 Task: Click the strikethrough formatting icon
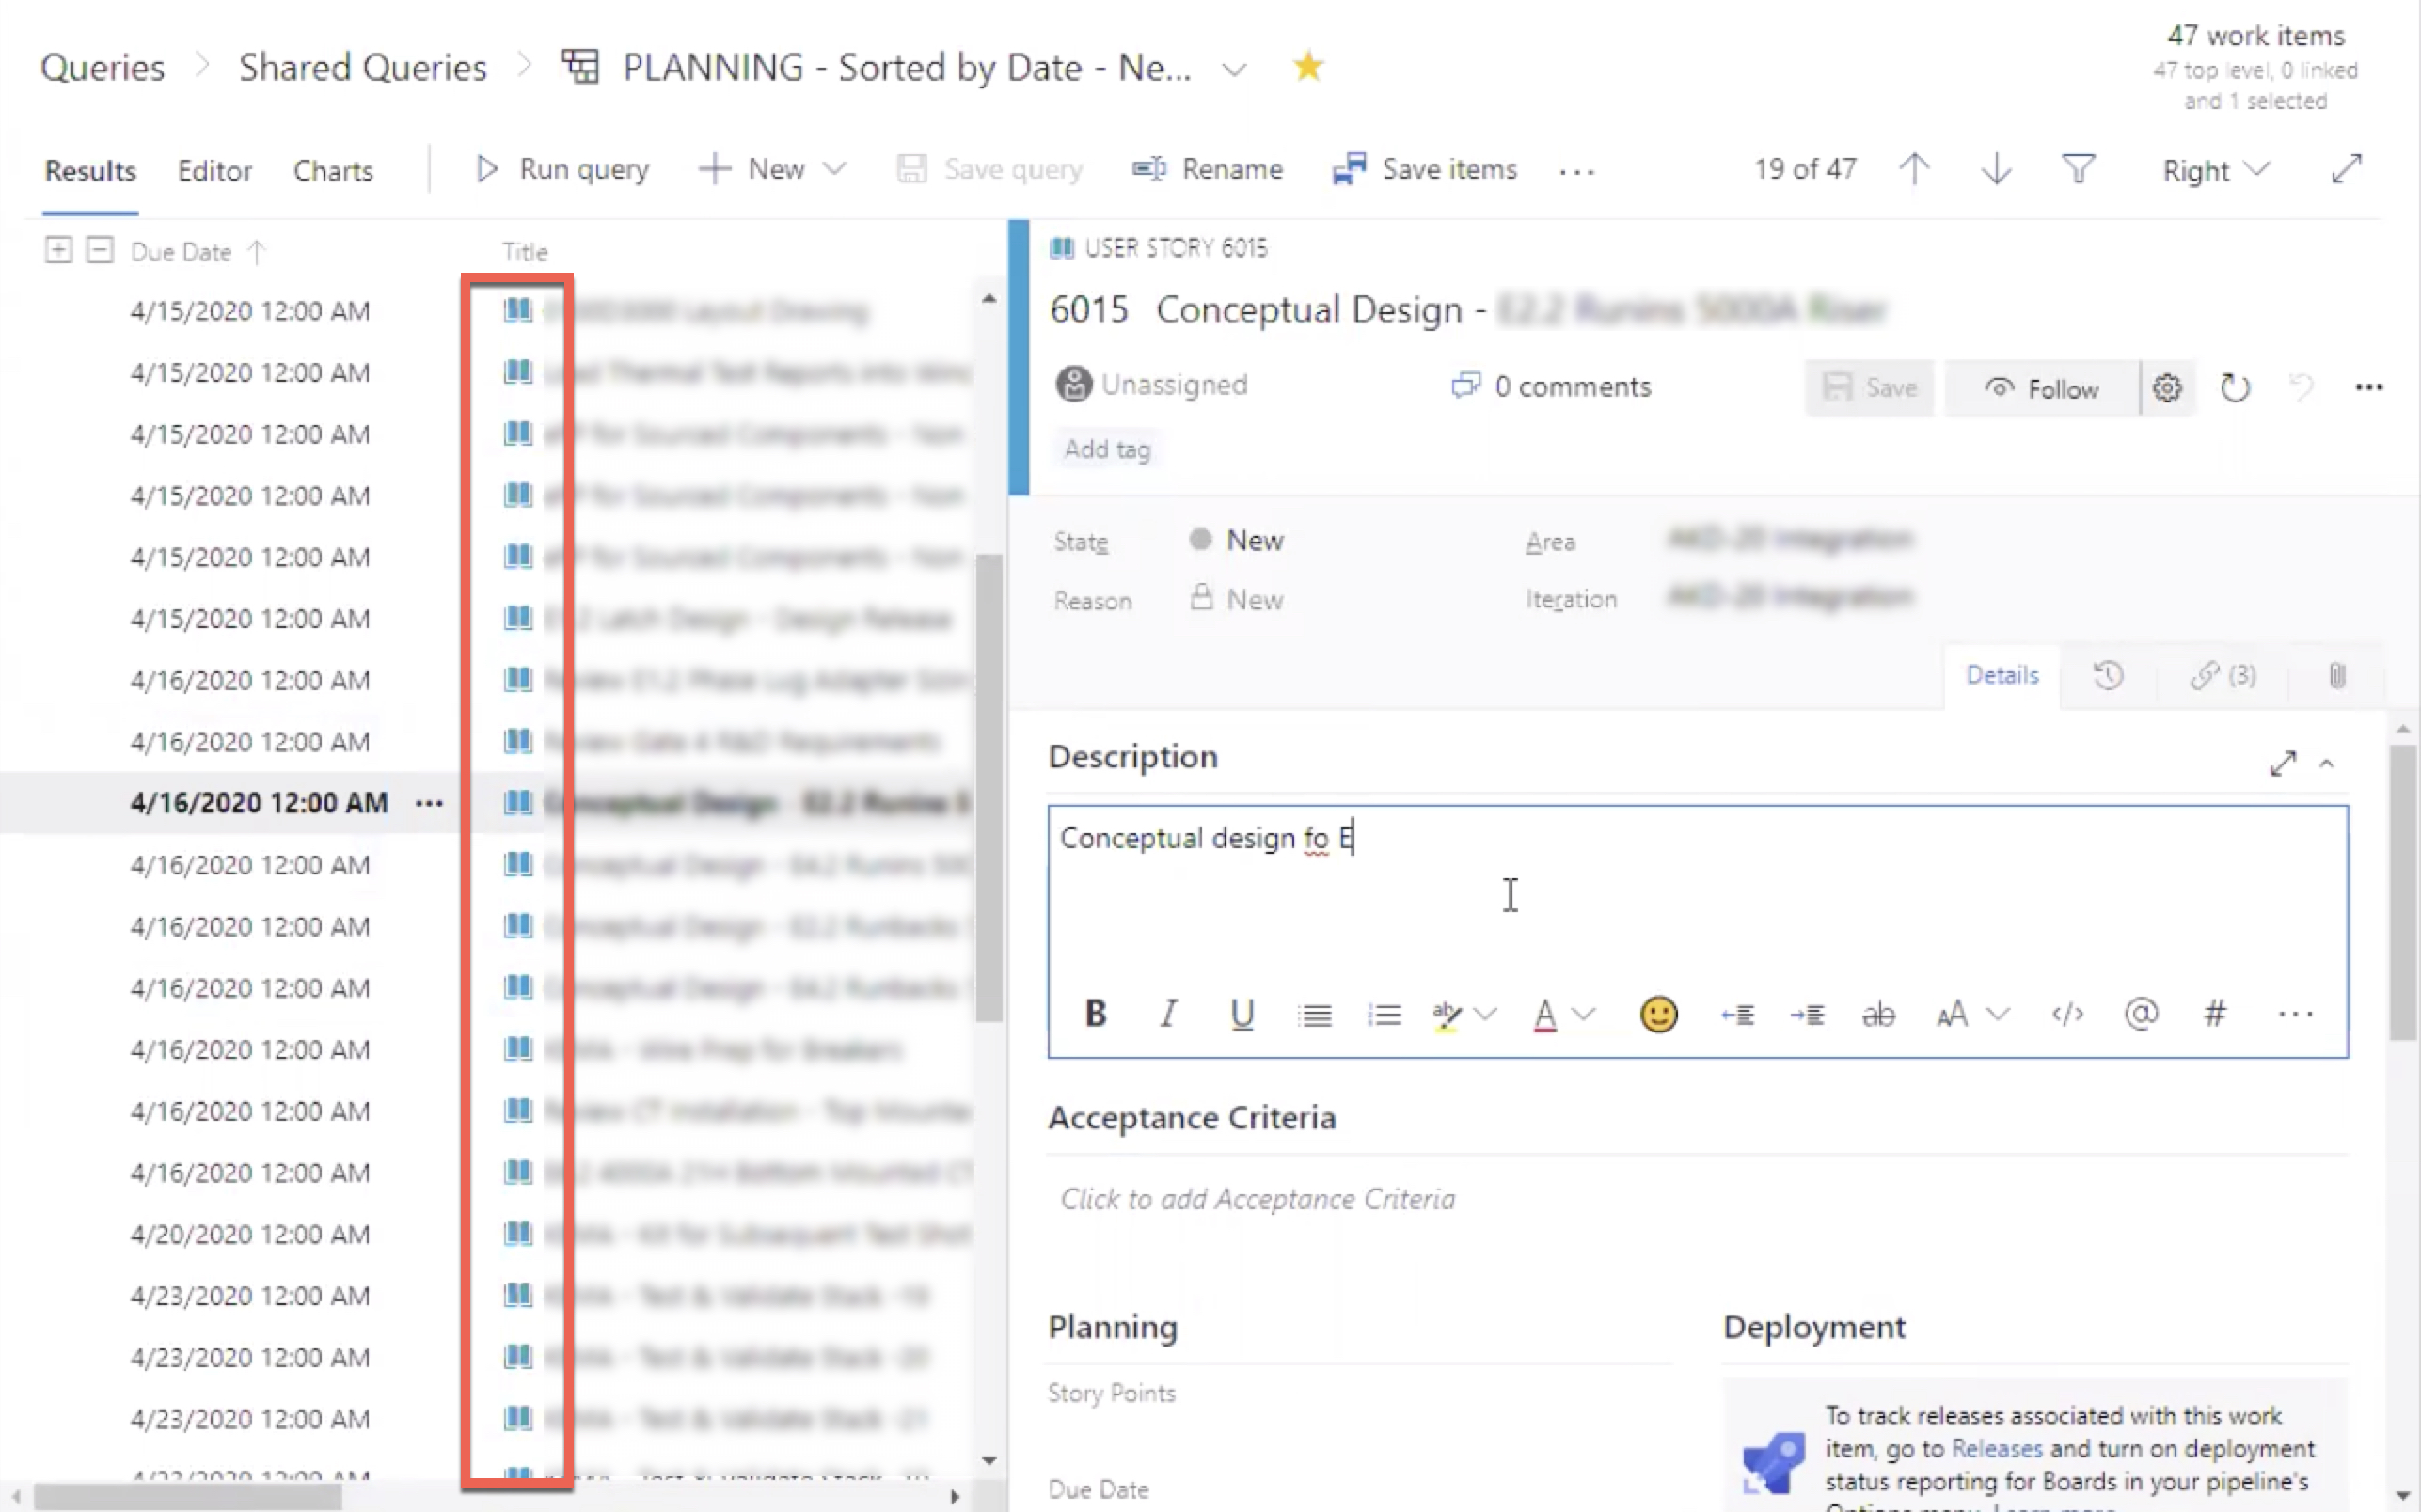[1877, 1014]
